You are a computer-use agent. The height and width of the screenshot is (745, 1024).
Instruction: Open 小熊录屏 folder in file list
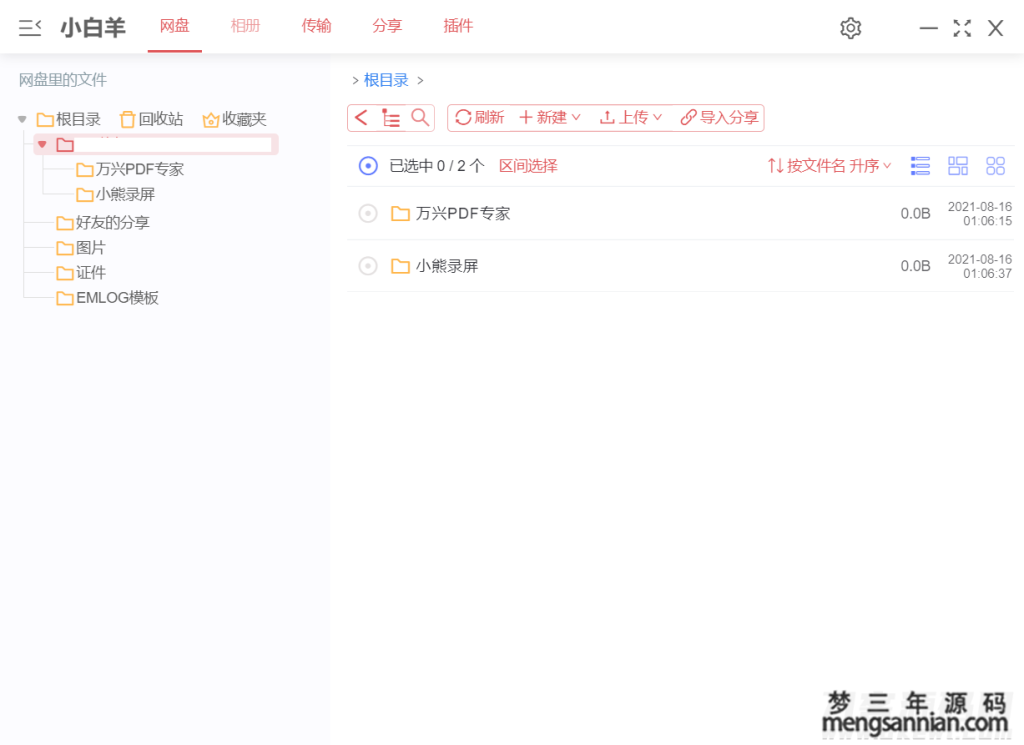click(447, 266)
